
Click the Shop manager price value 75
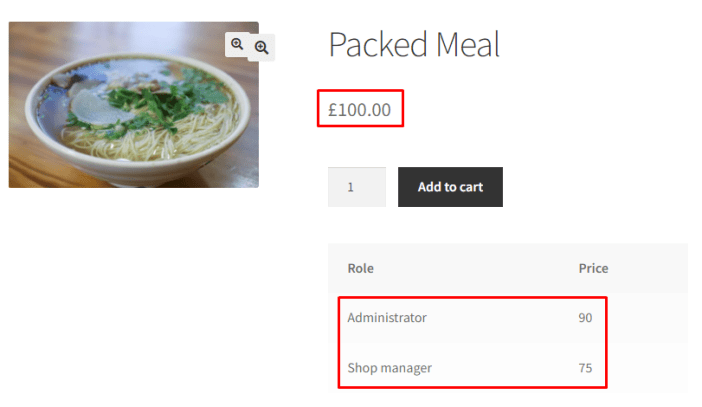[x=585, y=368]
